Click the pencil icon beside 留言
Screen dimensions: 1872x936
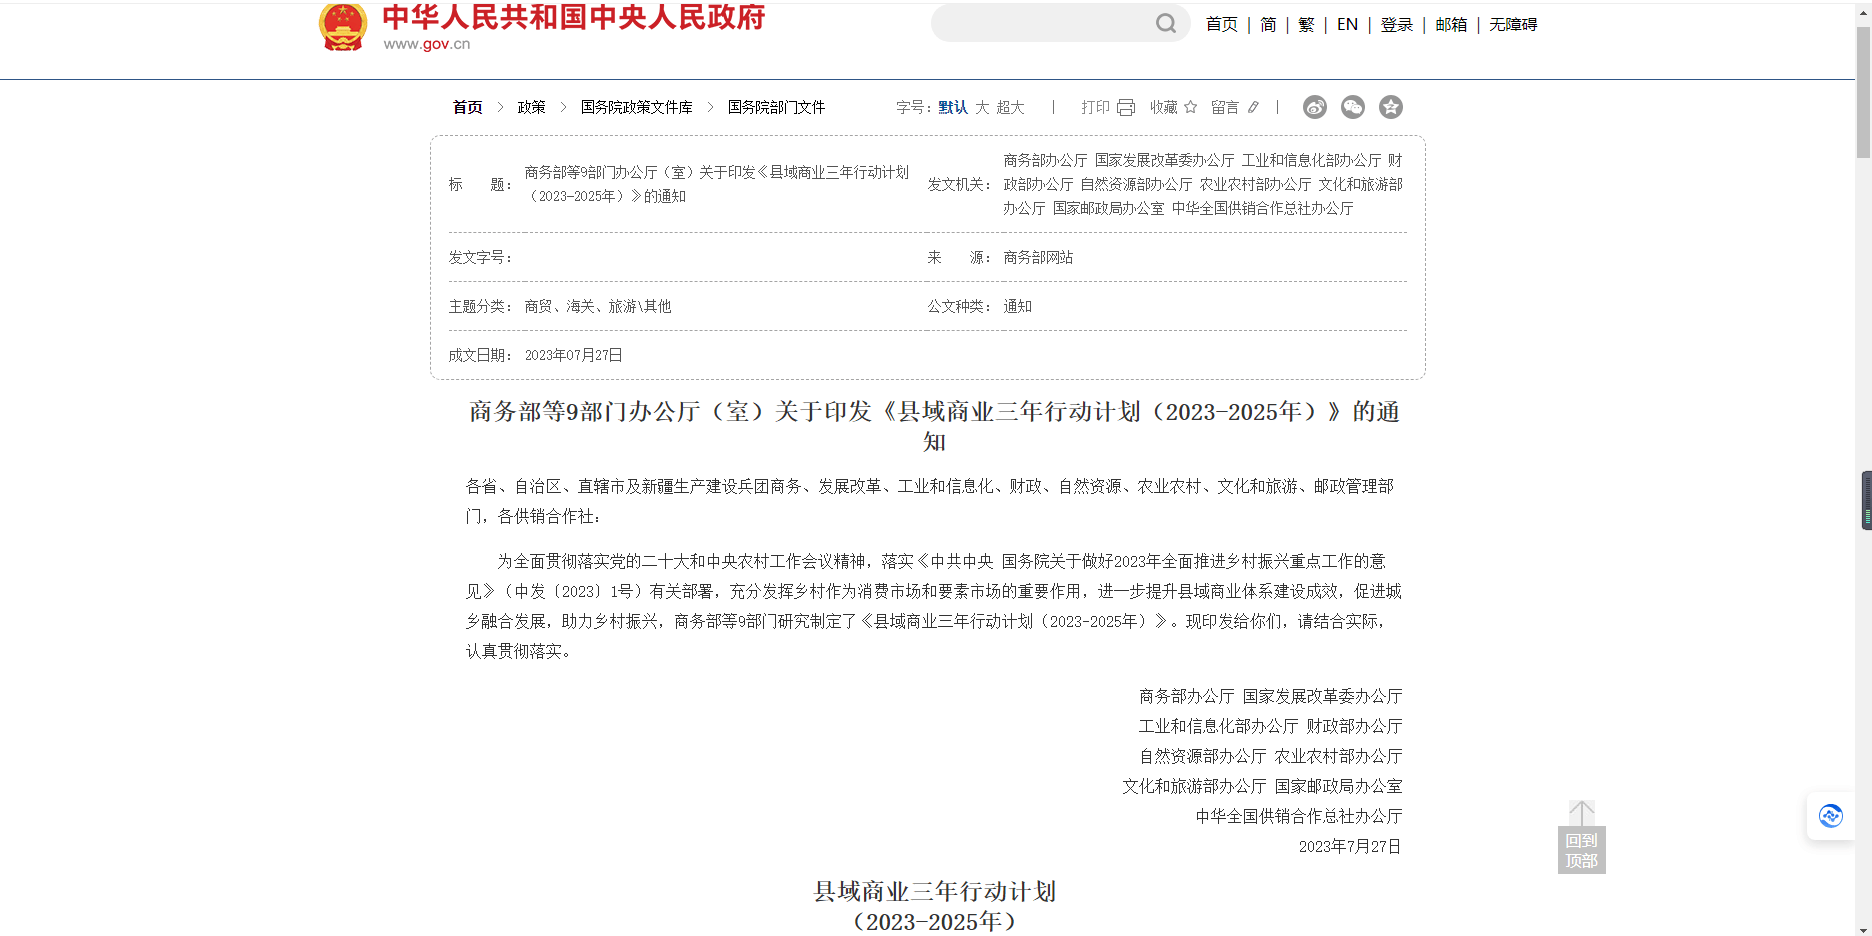[x=1255, y=107]
